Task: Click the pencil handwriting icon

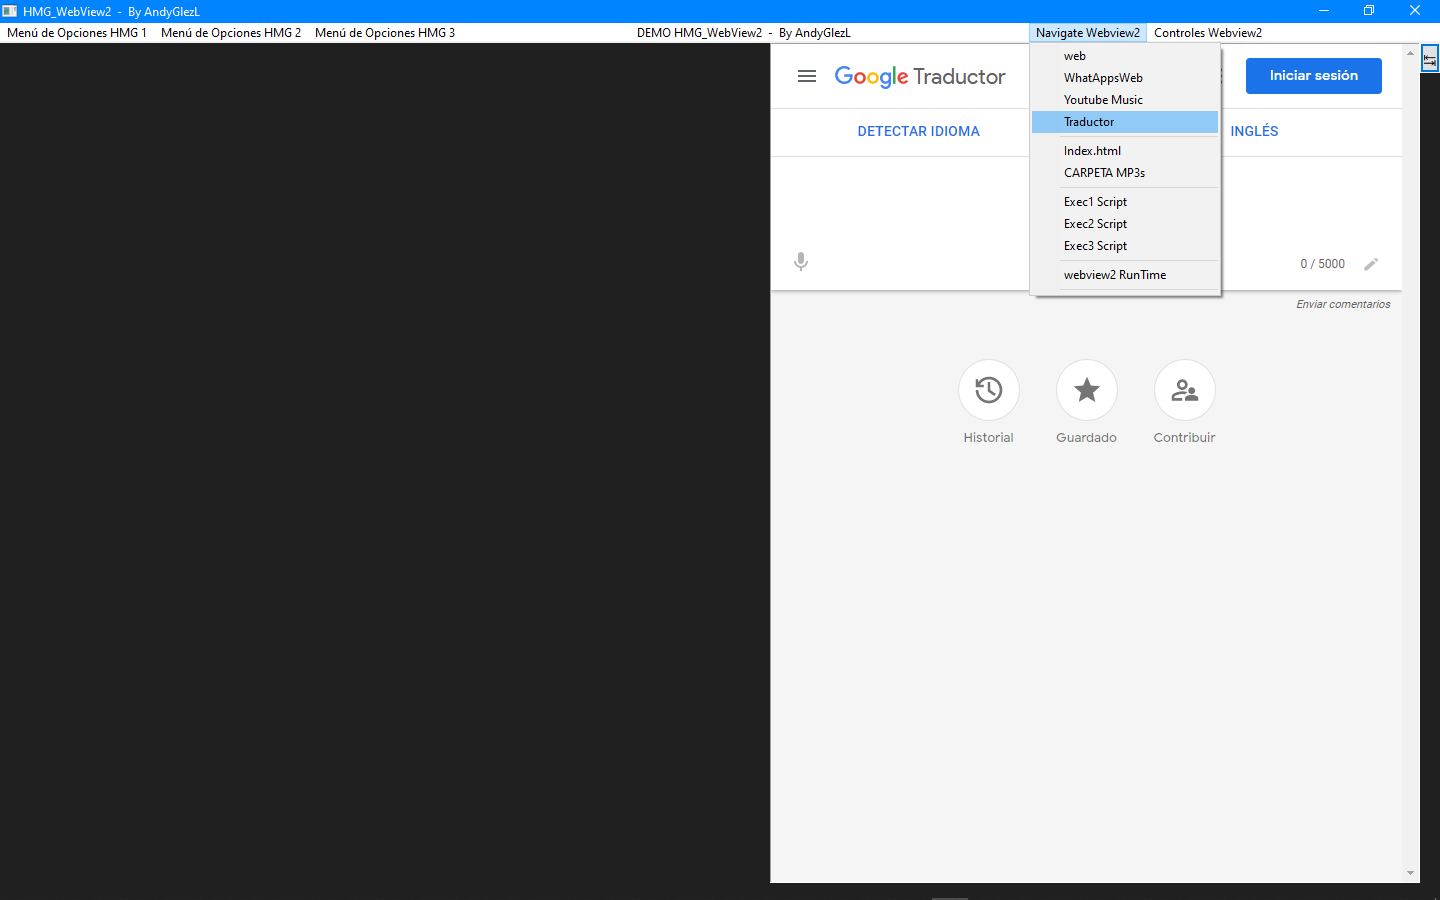Action: (x=1371, y=264)
